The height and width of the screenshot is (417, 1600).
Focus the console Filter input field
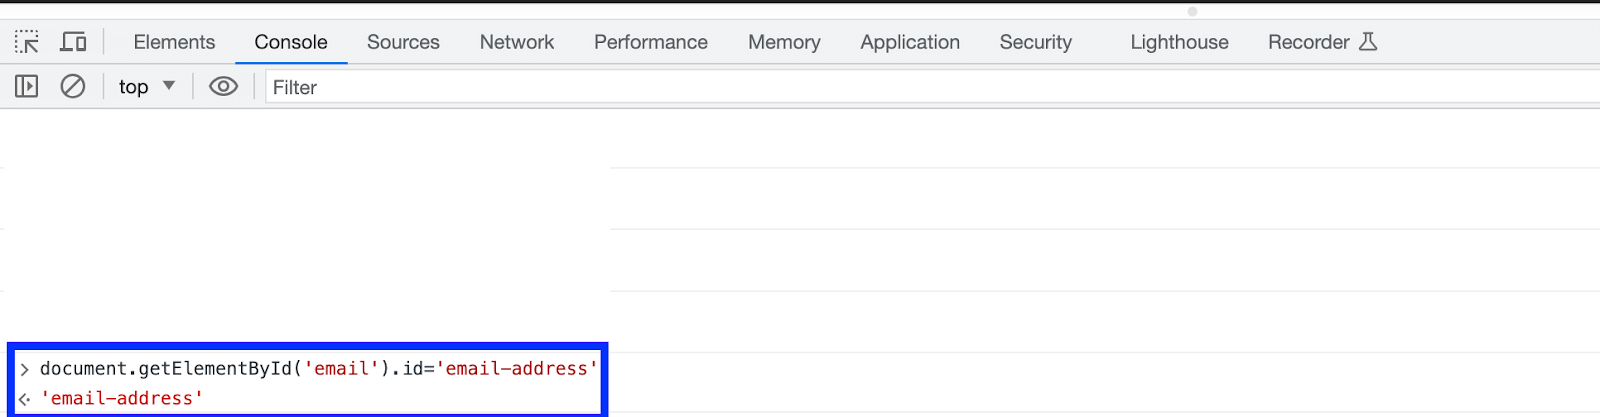click(900, 87)
